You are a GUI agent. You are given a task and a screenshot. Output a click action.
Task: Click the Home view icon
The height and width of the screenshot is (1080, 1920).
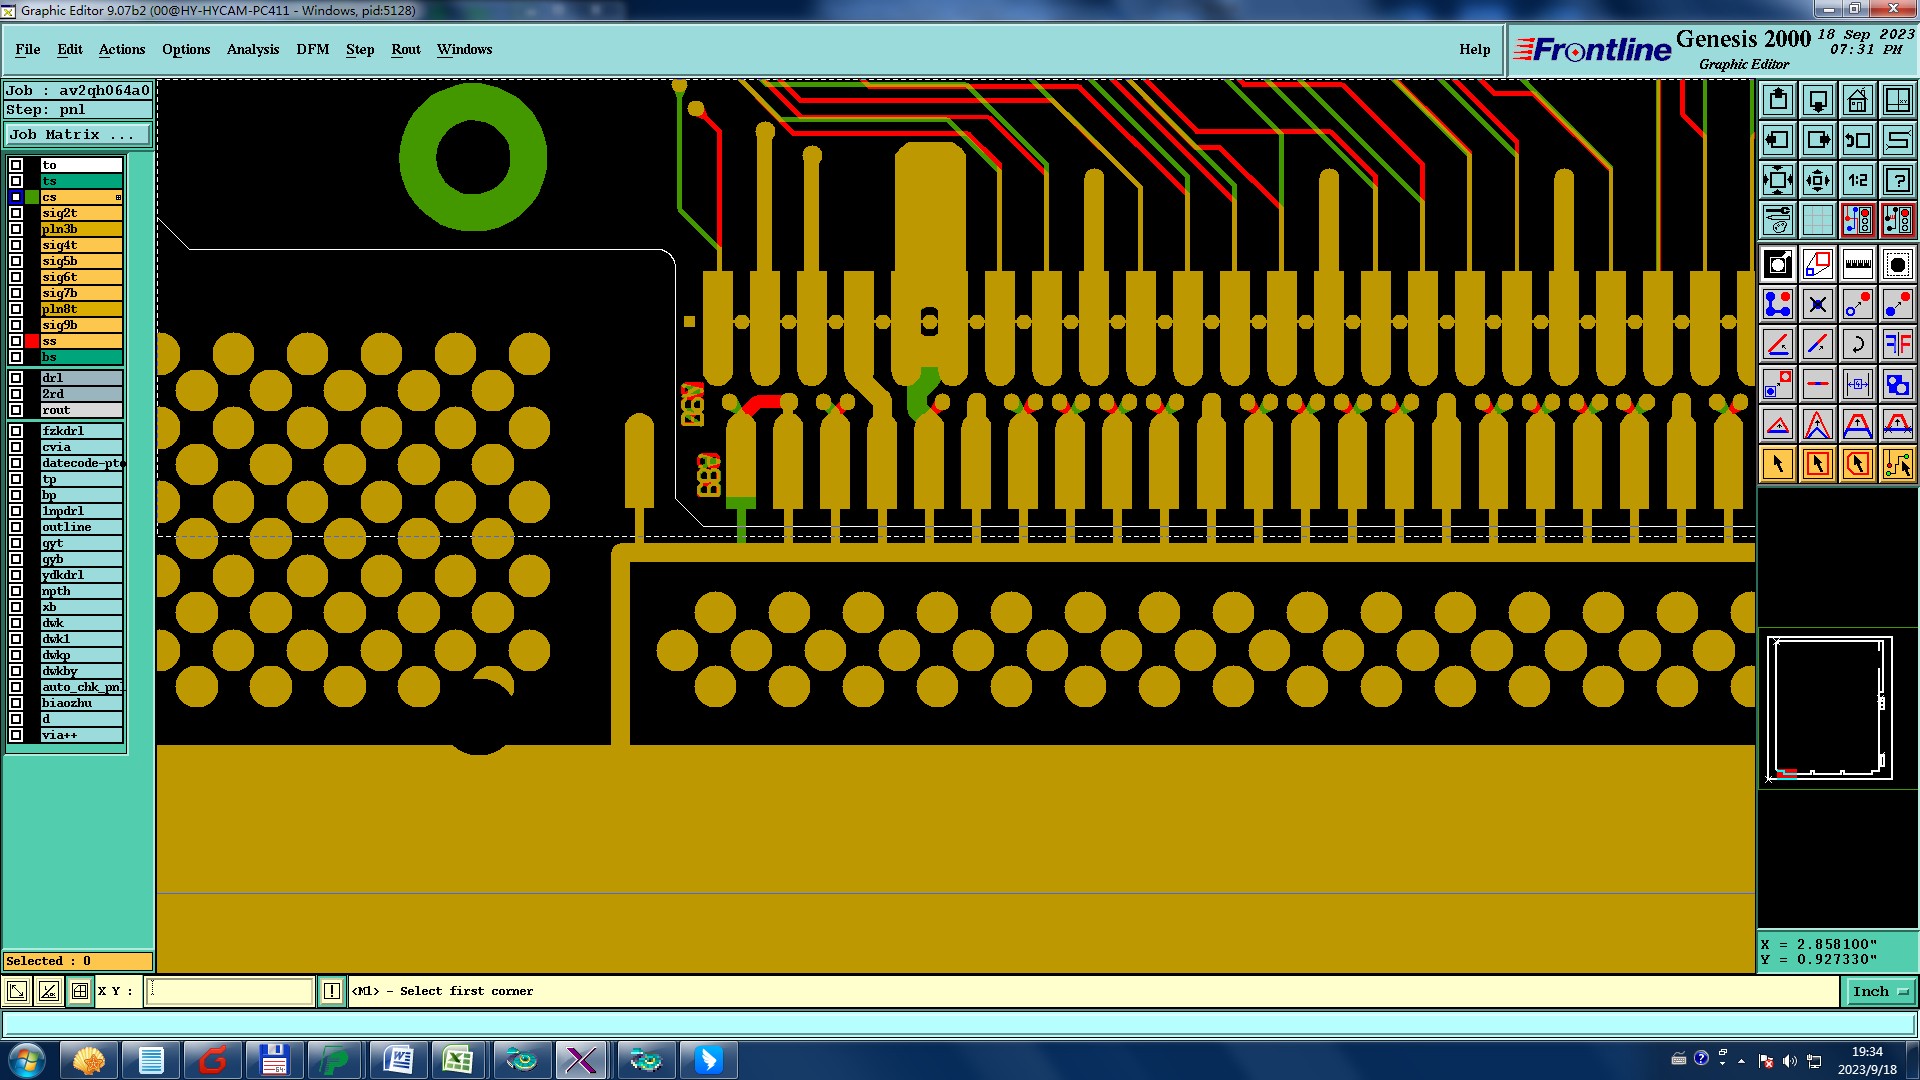(1857, 100)
